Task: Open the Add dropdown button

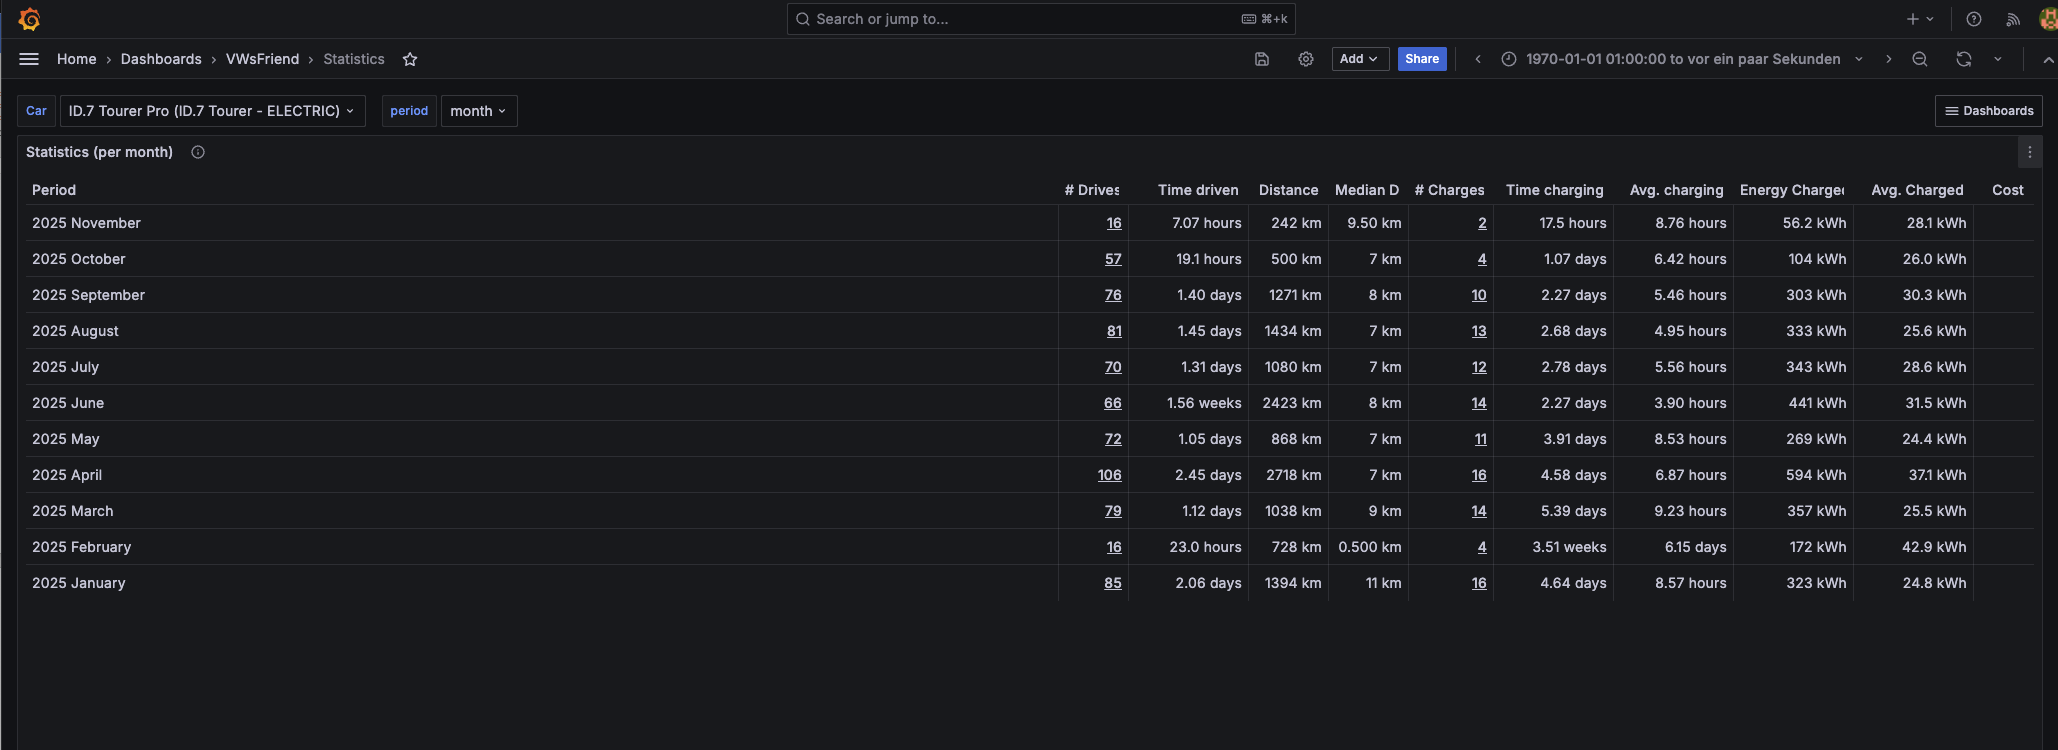Action: 1359,59
